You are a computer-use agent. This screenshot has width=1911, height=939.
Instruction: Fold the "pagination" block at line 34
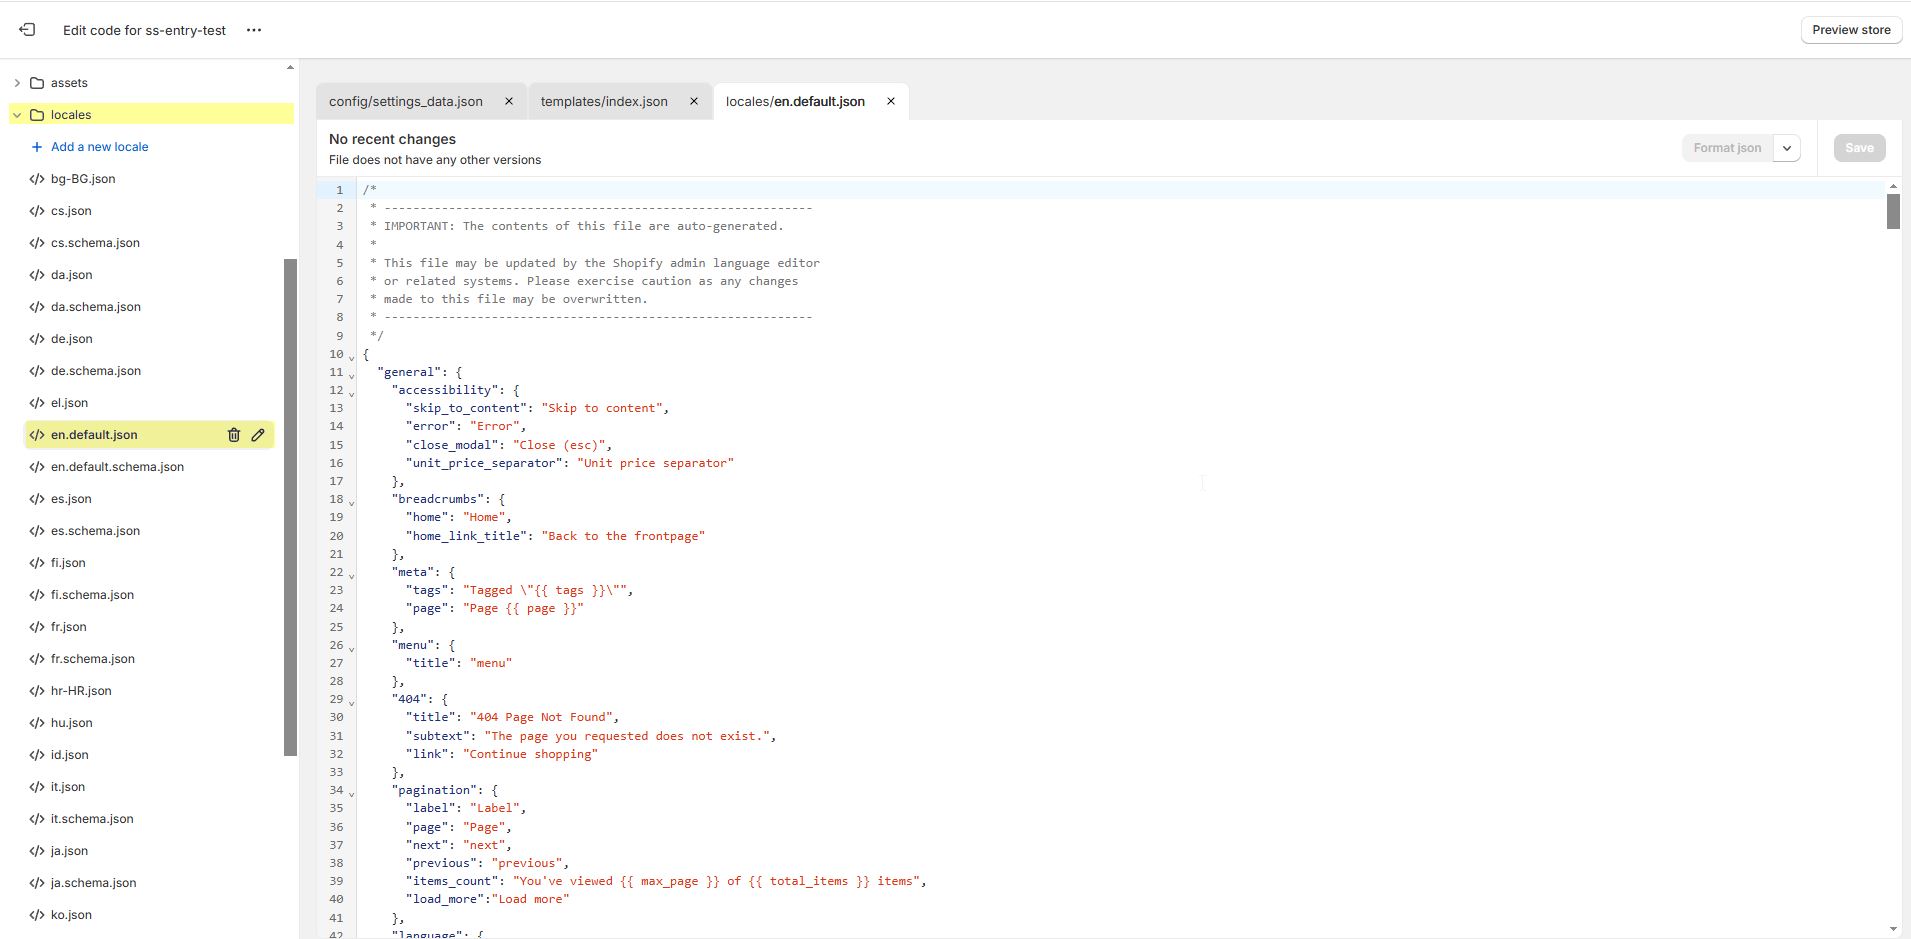[352, 794]
